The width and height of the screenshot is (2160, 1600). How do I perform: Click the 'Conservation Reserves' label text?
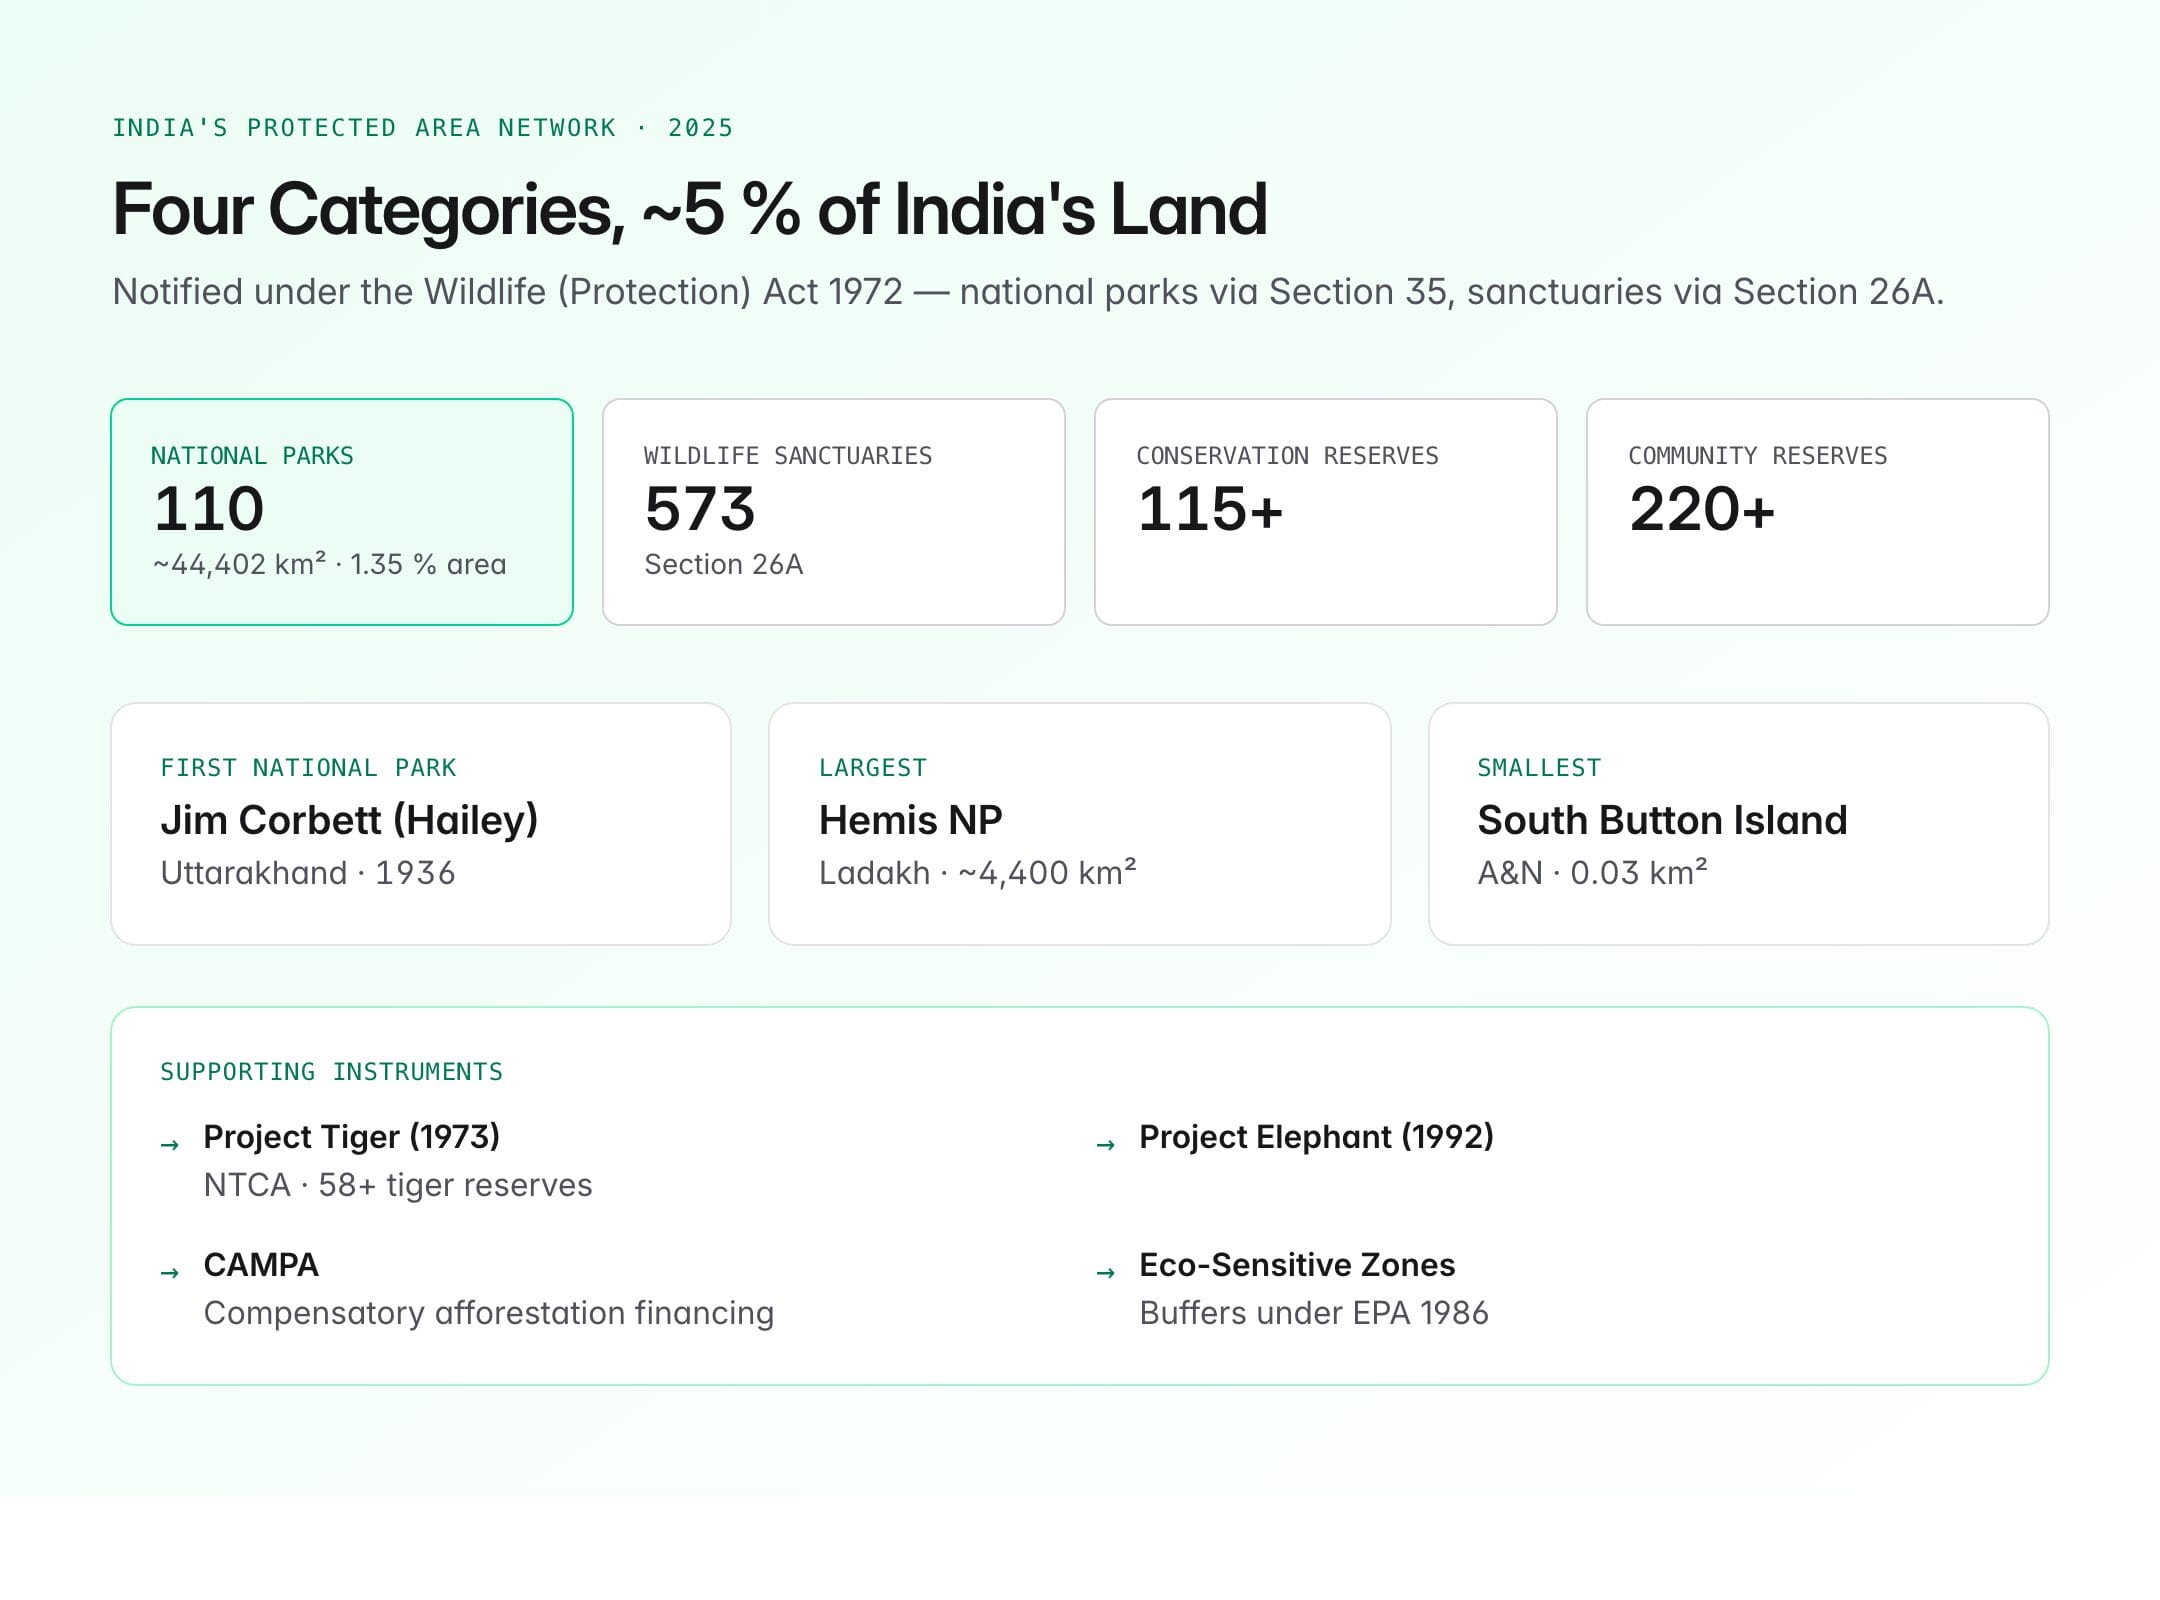click(x=1287, y=456)
